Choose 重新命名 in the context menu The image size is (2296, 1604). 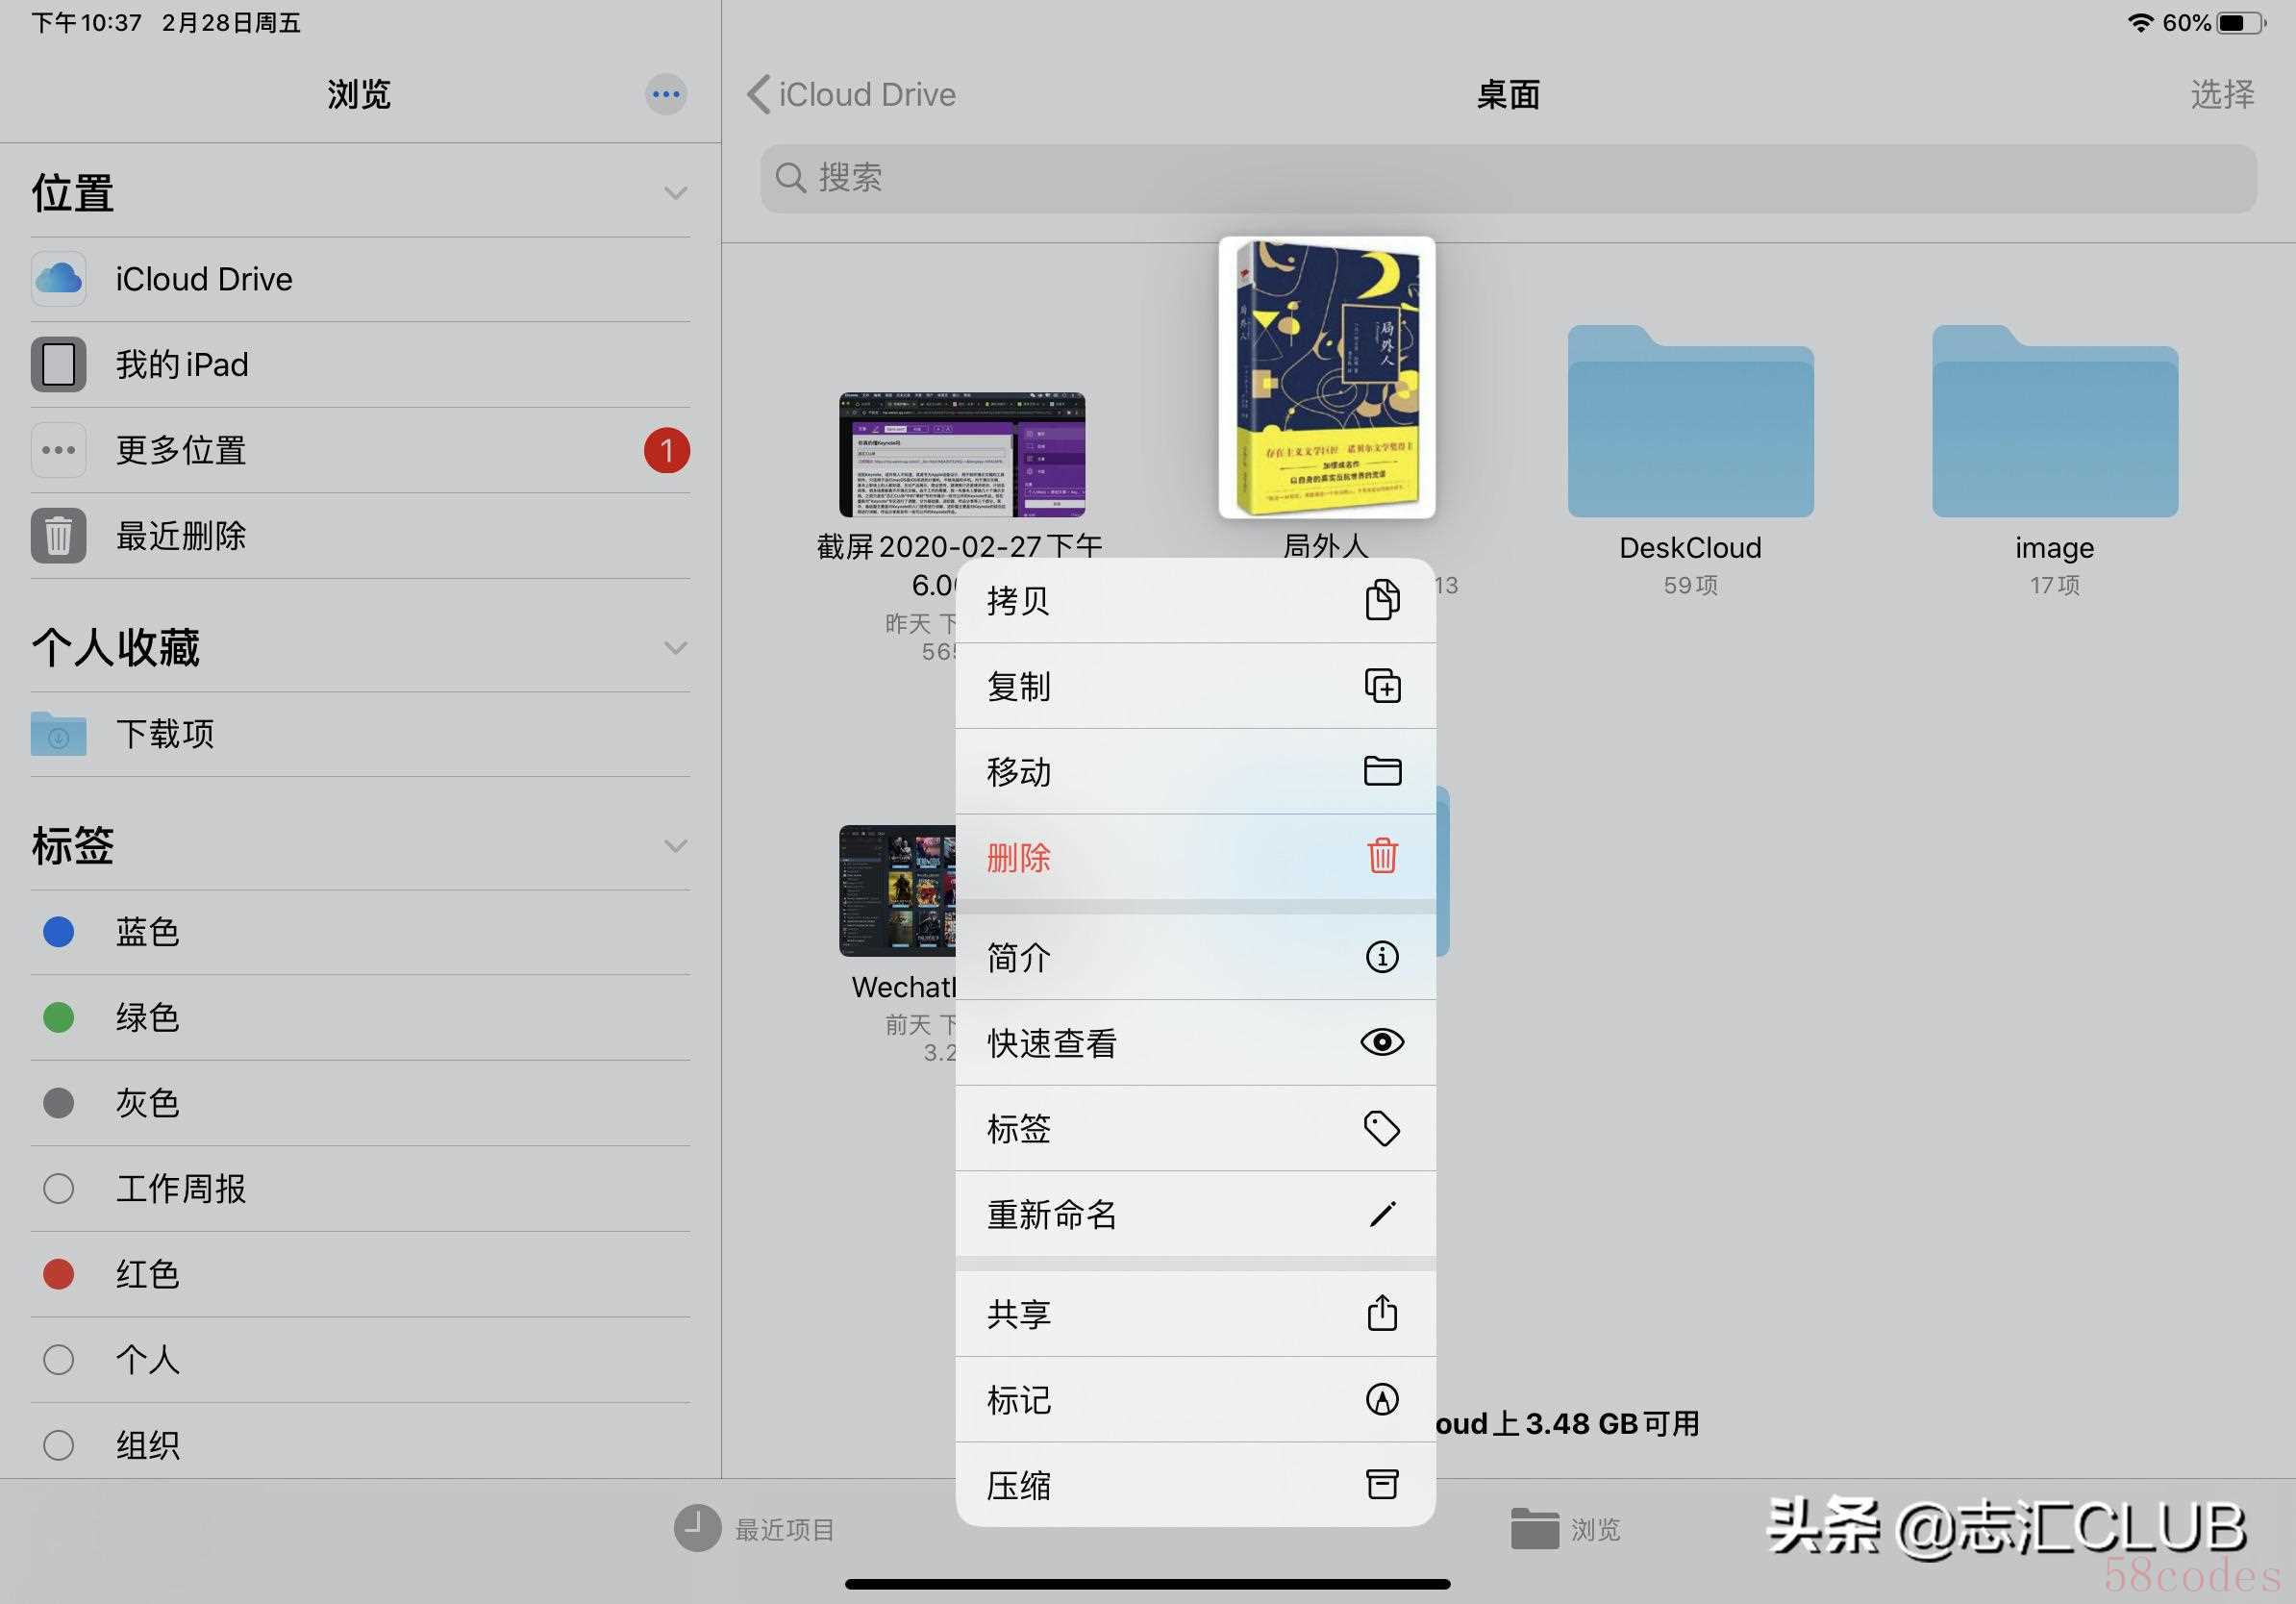[1195, 1214]
